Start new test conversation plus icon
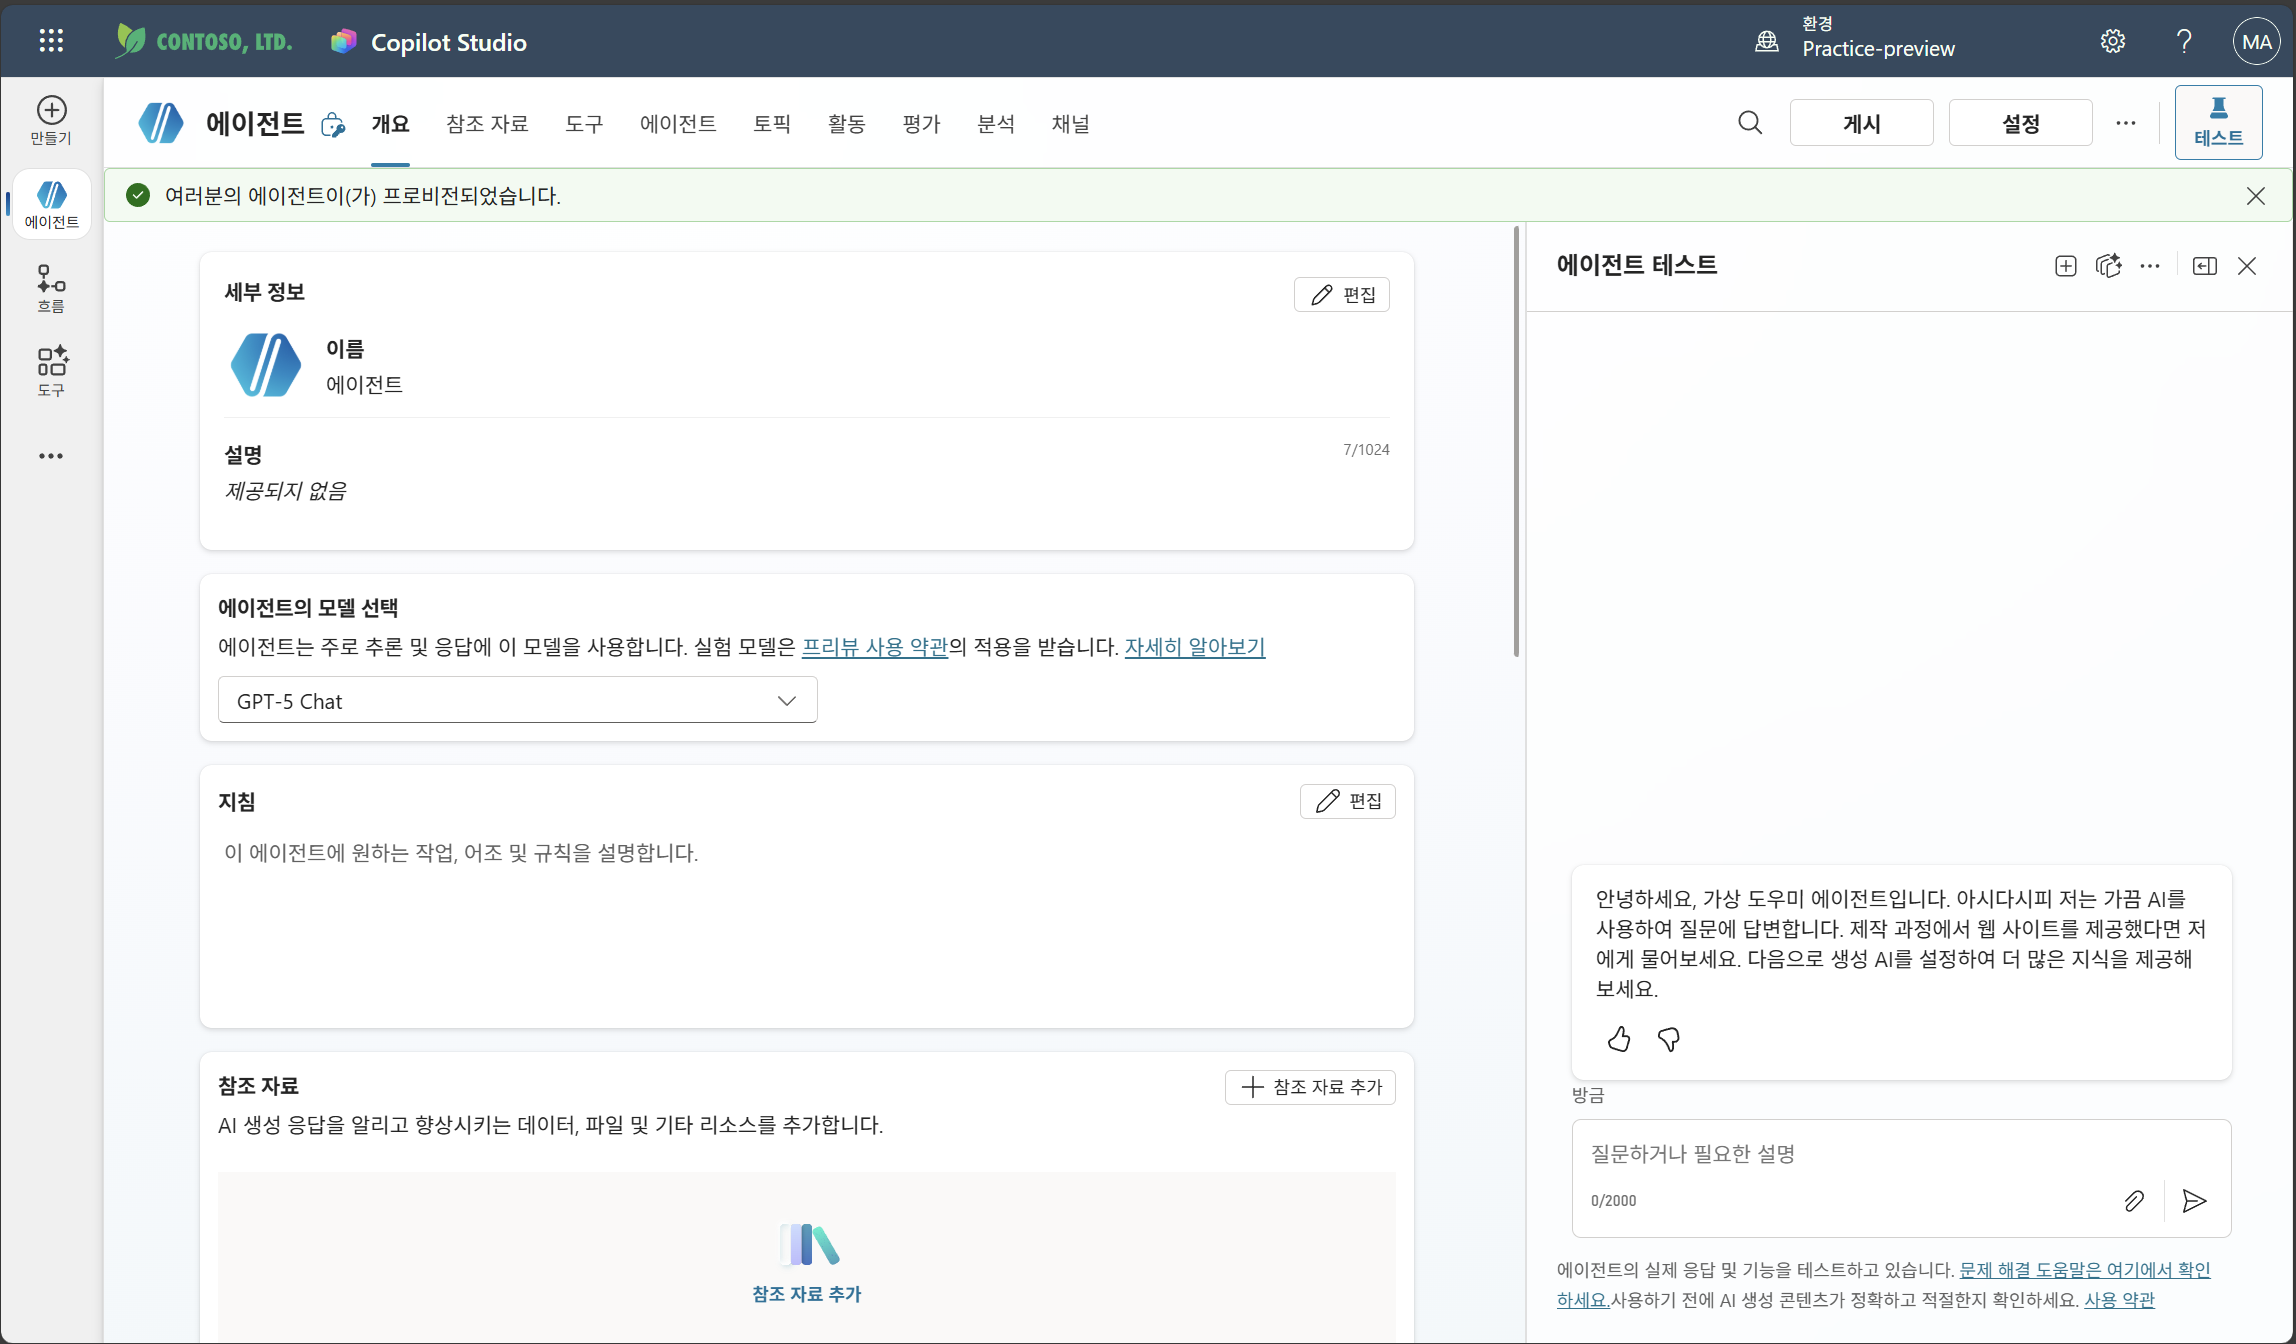This screenshot has width=2296, height=1344. click(x=2066, y=265)
